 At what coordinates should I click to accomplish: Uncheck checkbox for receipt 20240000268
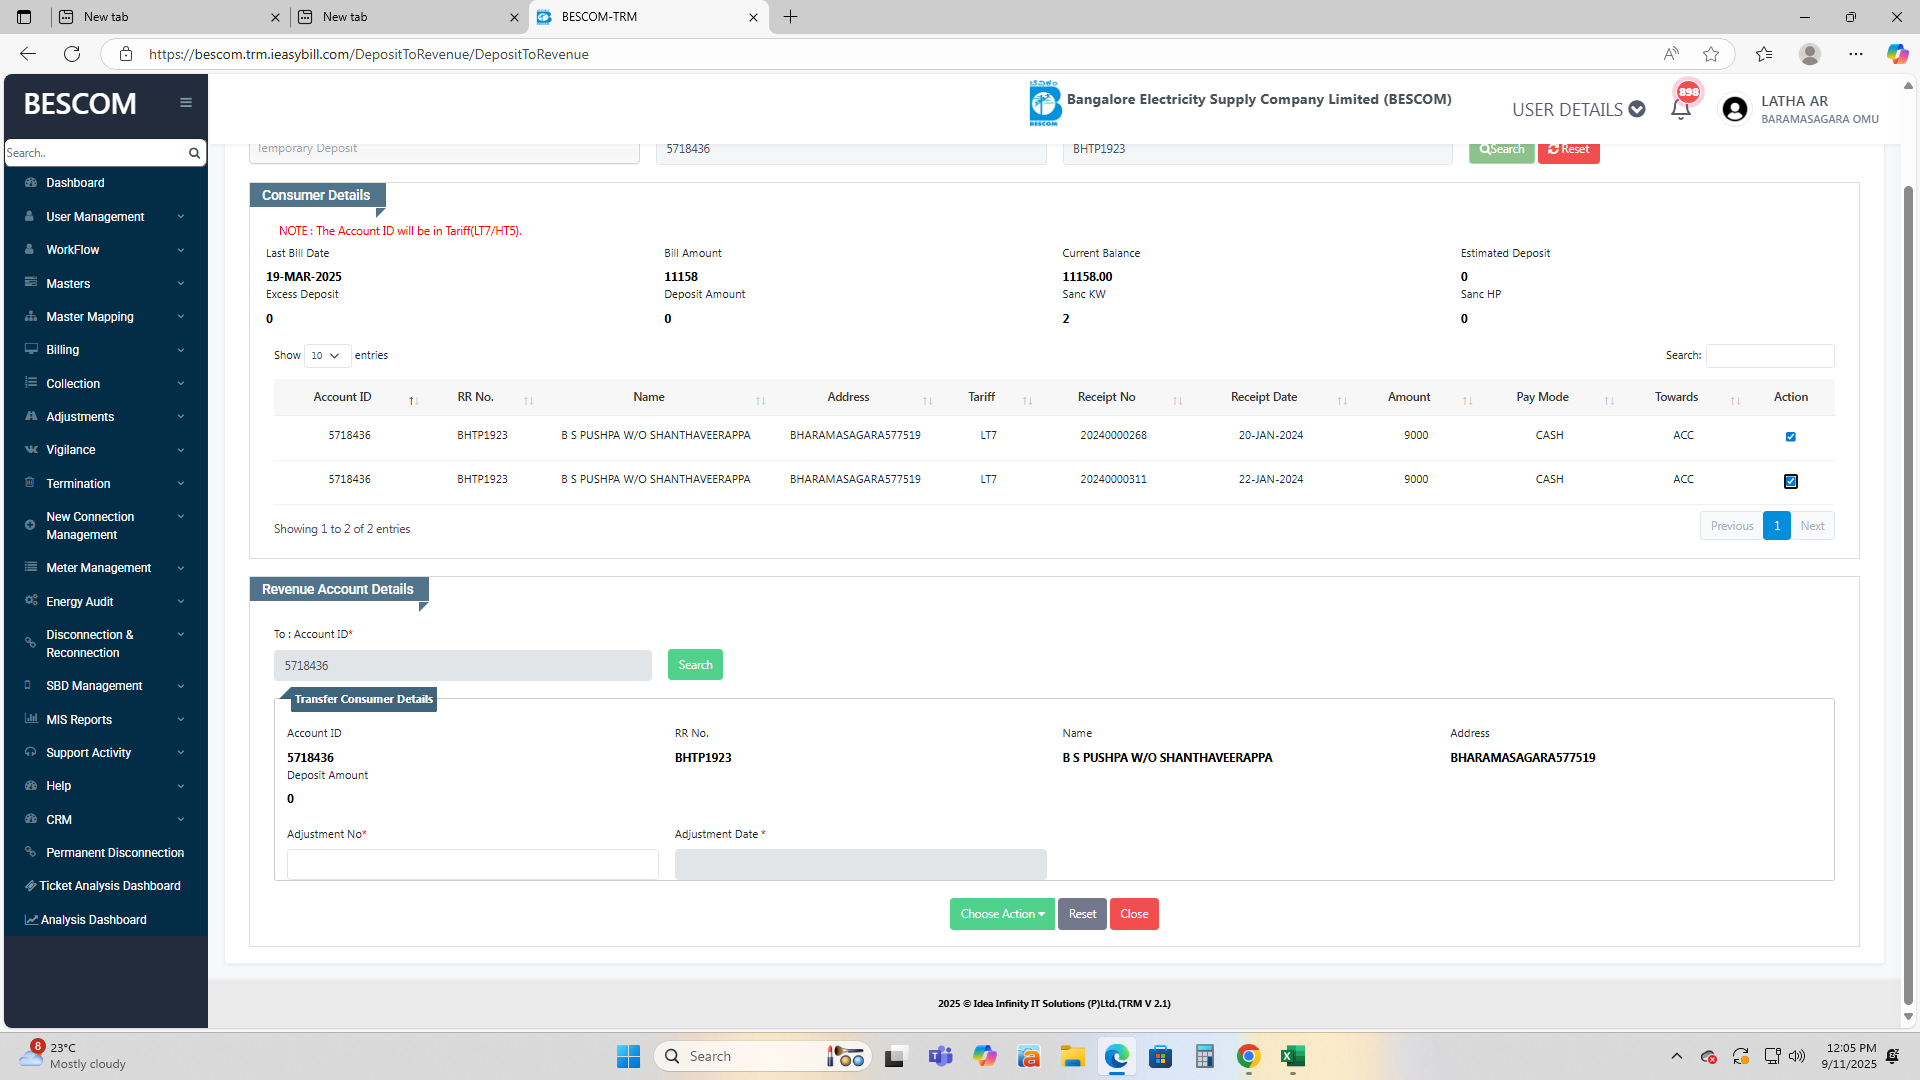(x=1790, y=436)
